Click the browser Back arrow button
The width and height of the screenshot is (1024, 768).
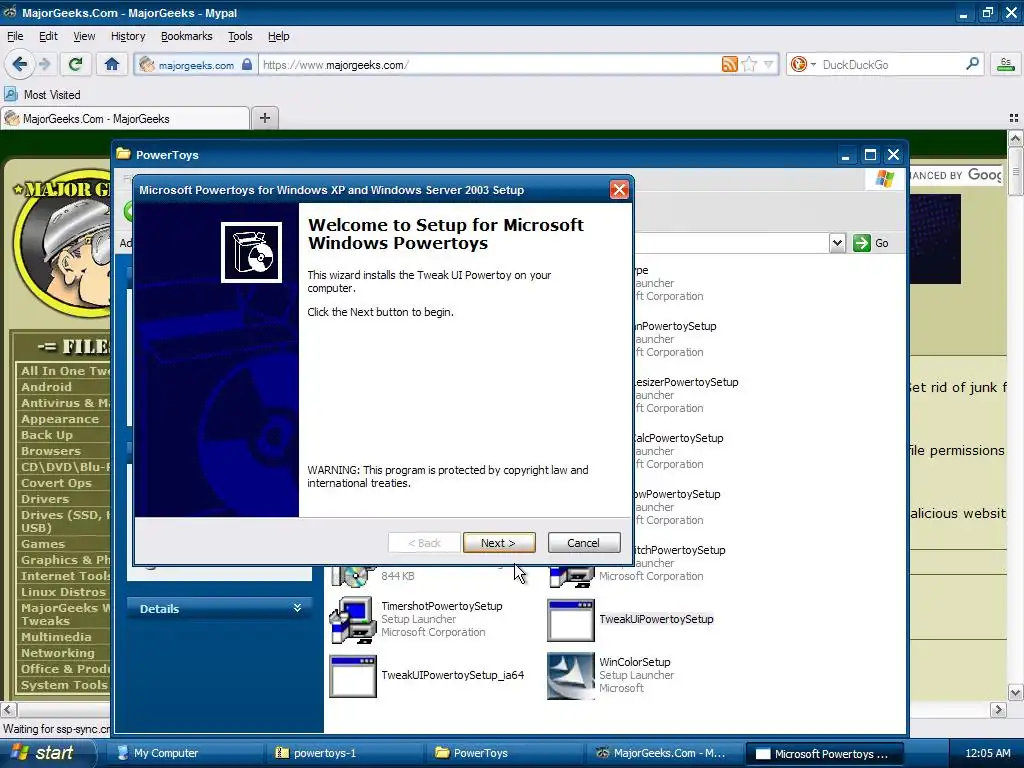point(19,64)
